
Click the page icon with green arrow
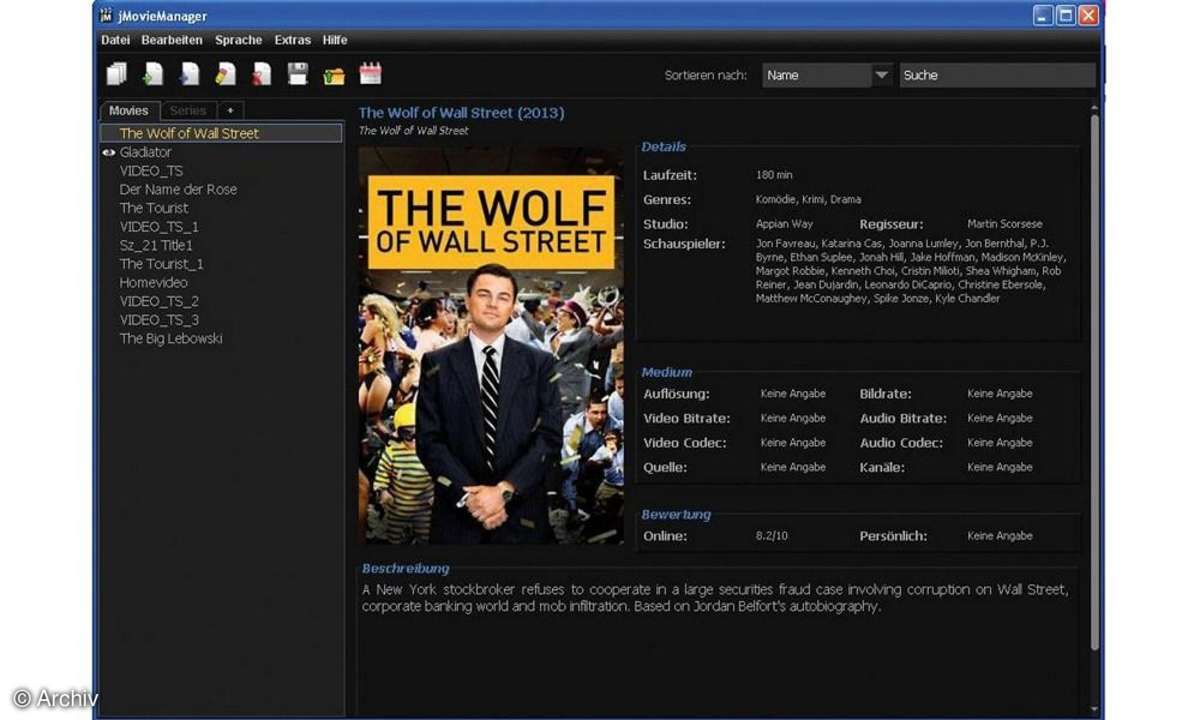coord(153,74)
